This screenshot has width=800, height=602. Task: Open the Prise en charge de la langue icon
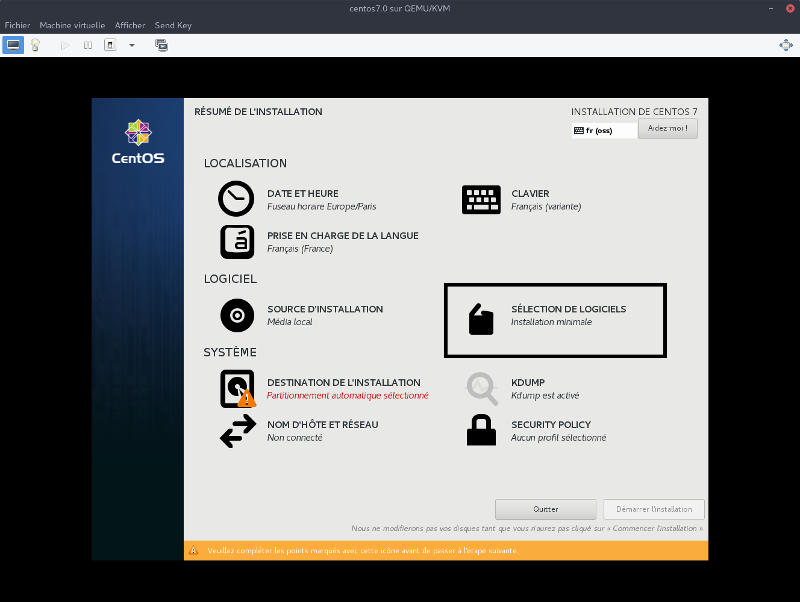click(237, 242)
